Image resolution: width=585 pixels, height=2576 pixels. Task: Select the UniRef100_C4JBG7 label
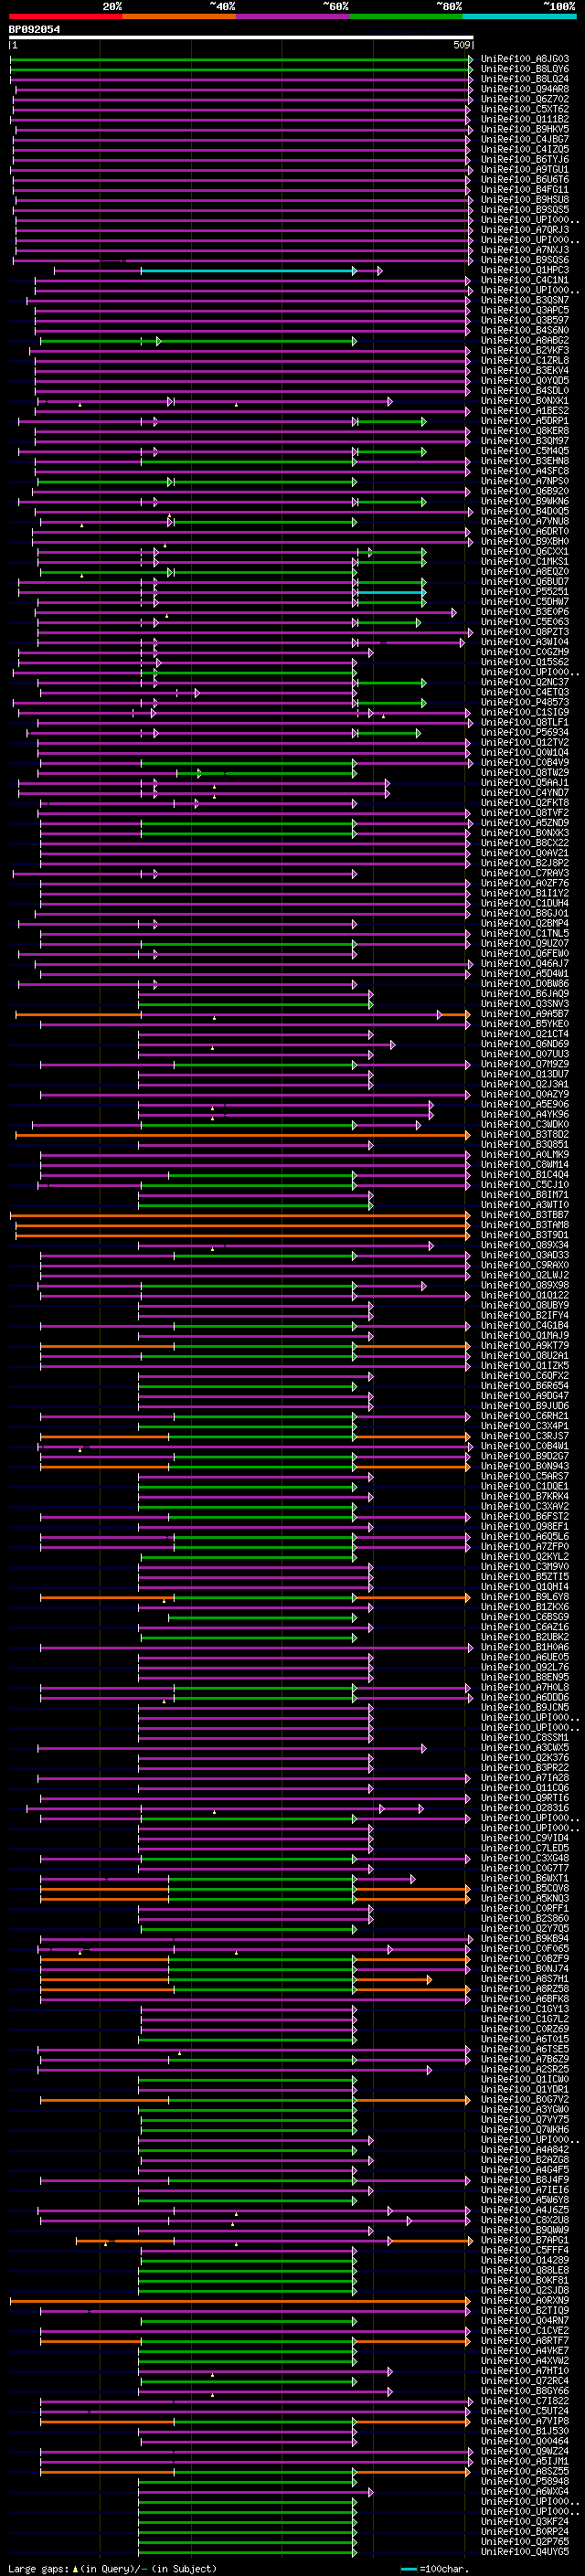[524, 139]
